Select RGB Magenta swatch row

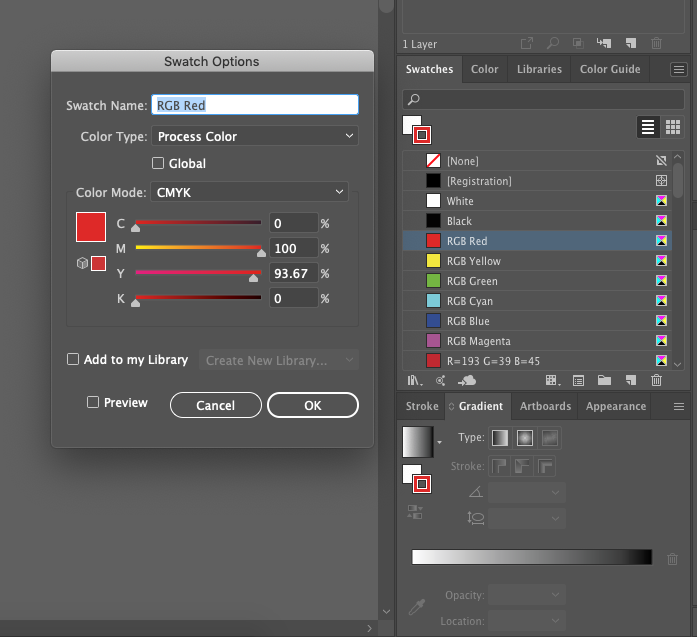537,341
